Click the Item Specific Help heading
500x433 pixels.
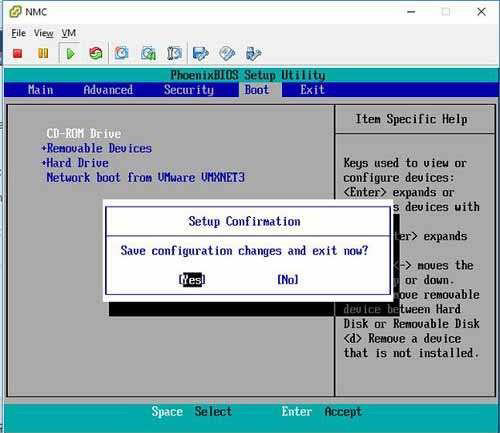pos(411,119)
